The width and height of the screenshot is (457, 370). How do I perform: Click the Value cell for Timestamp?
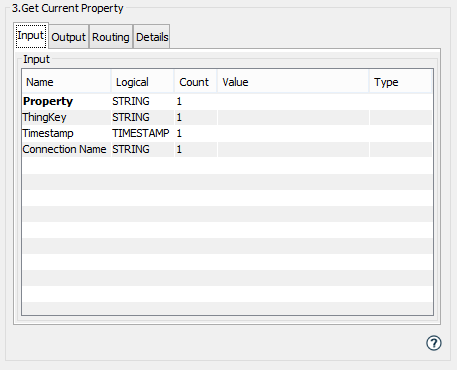(293, 133)
